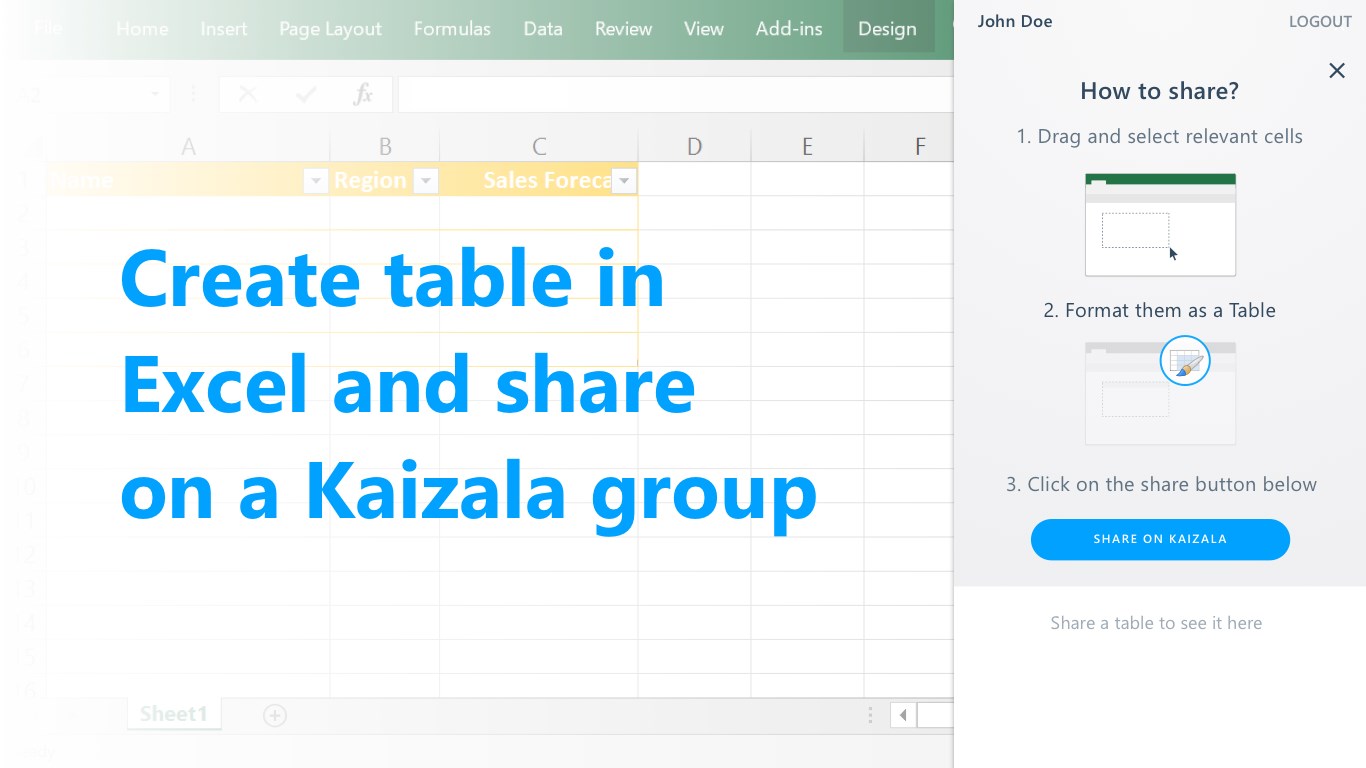The height and width of the screenshot is (768, 1366).
Task: Click the LOGOUT link
Action: click(1320, 22)
